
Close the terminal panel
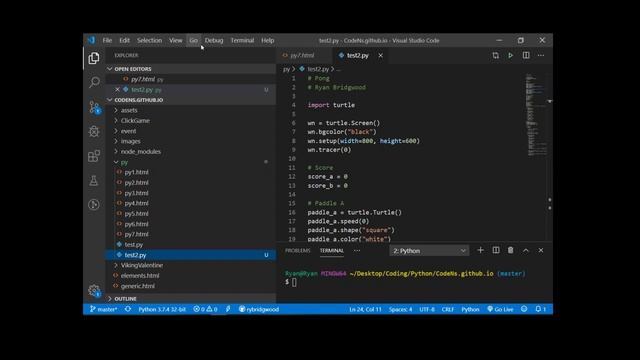541,250
